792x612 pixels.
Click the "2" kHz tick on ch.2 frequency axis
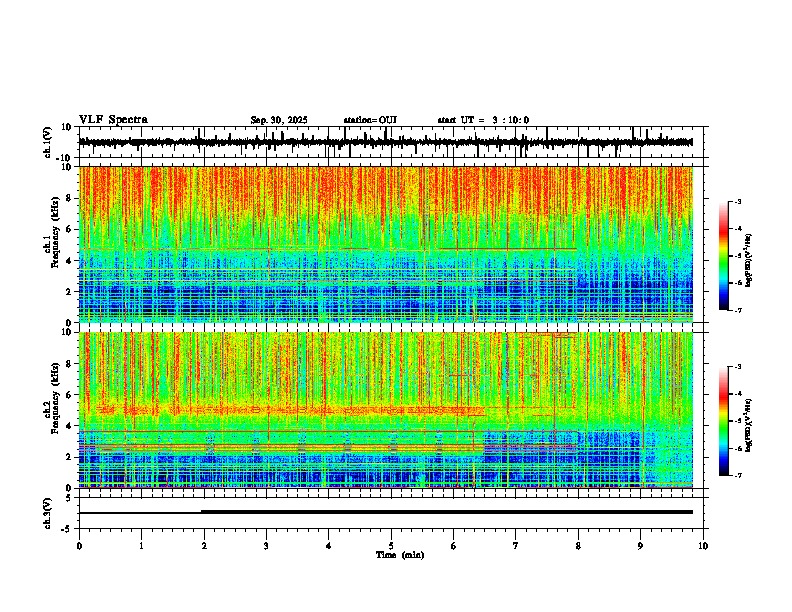tap(69, 457)
